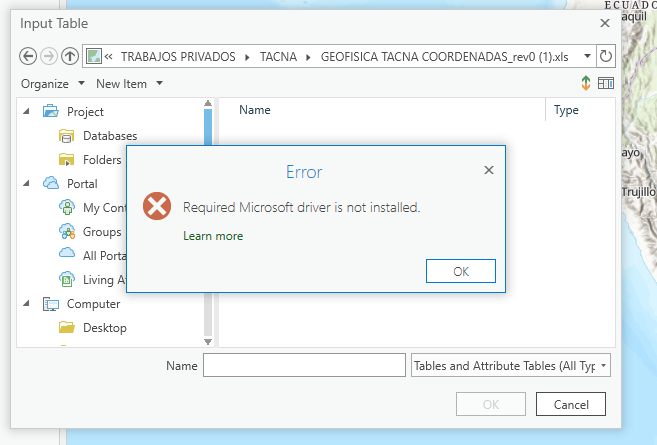Select the Desktop folder

104,328
